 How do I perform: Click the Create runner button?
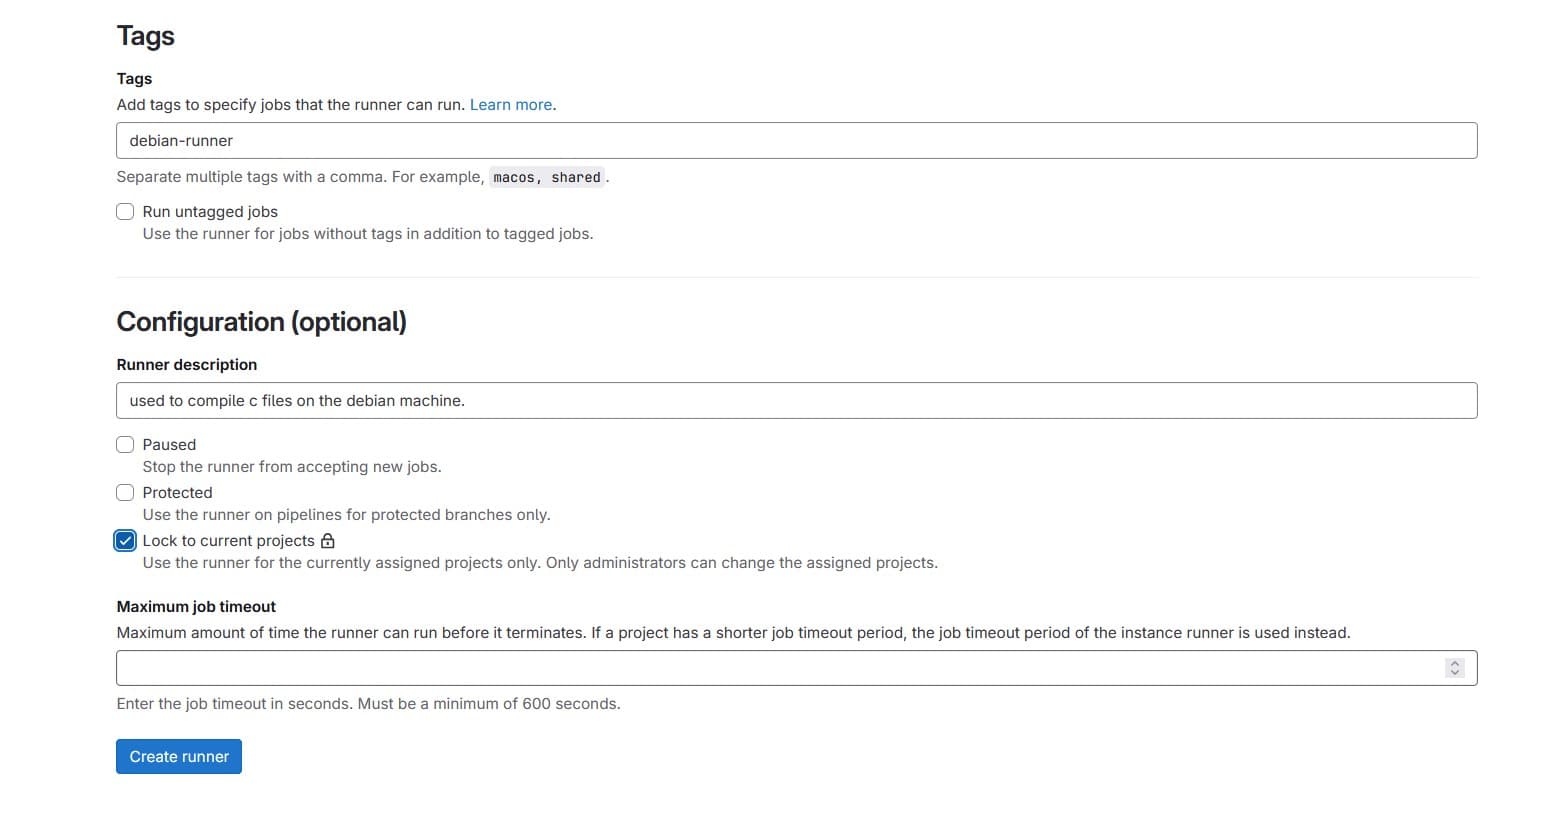[179, 757]
